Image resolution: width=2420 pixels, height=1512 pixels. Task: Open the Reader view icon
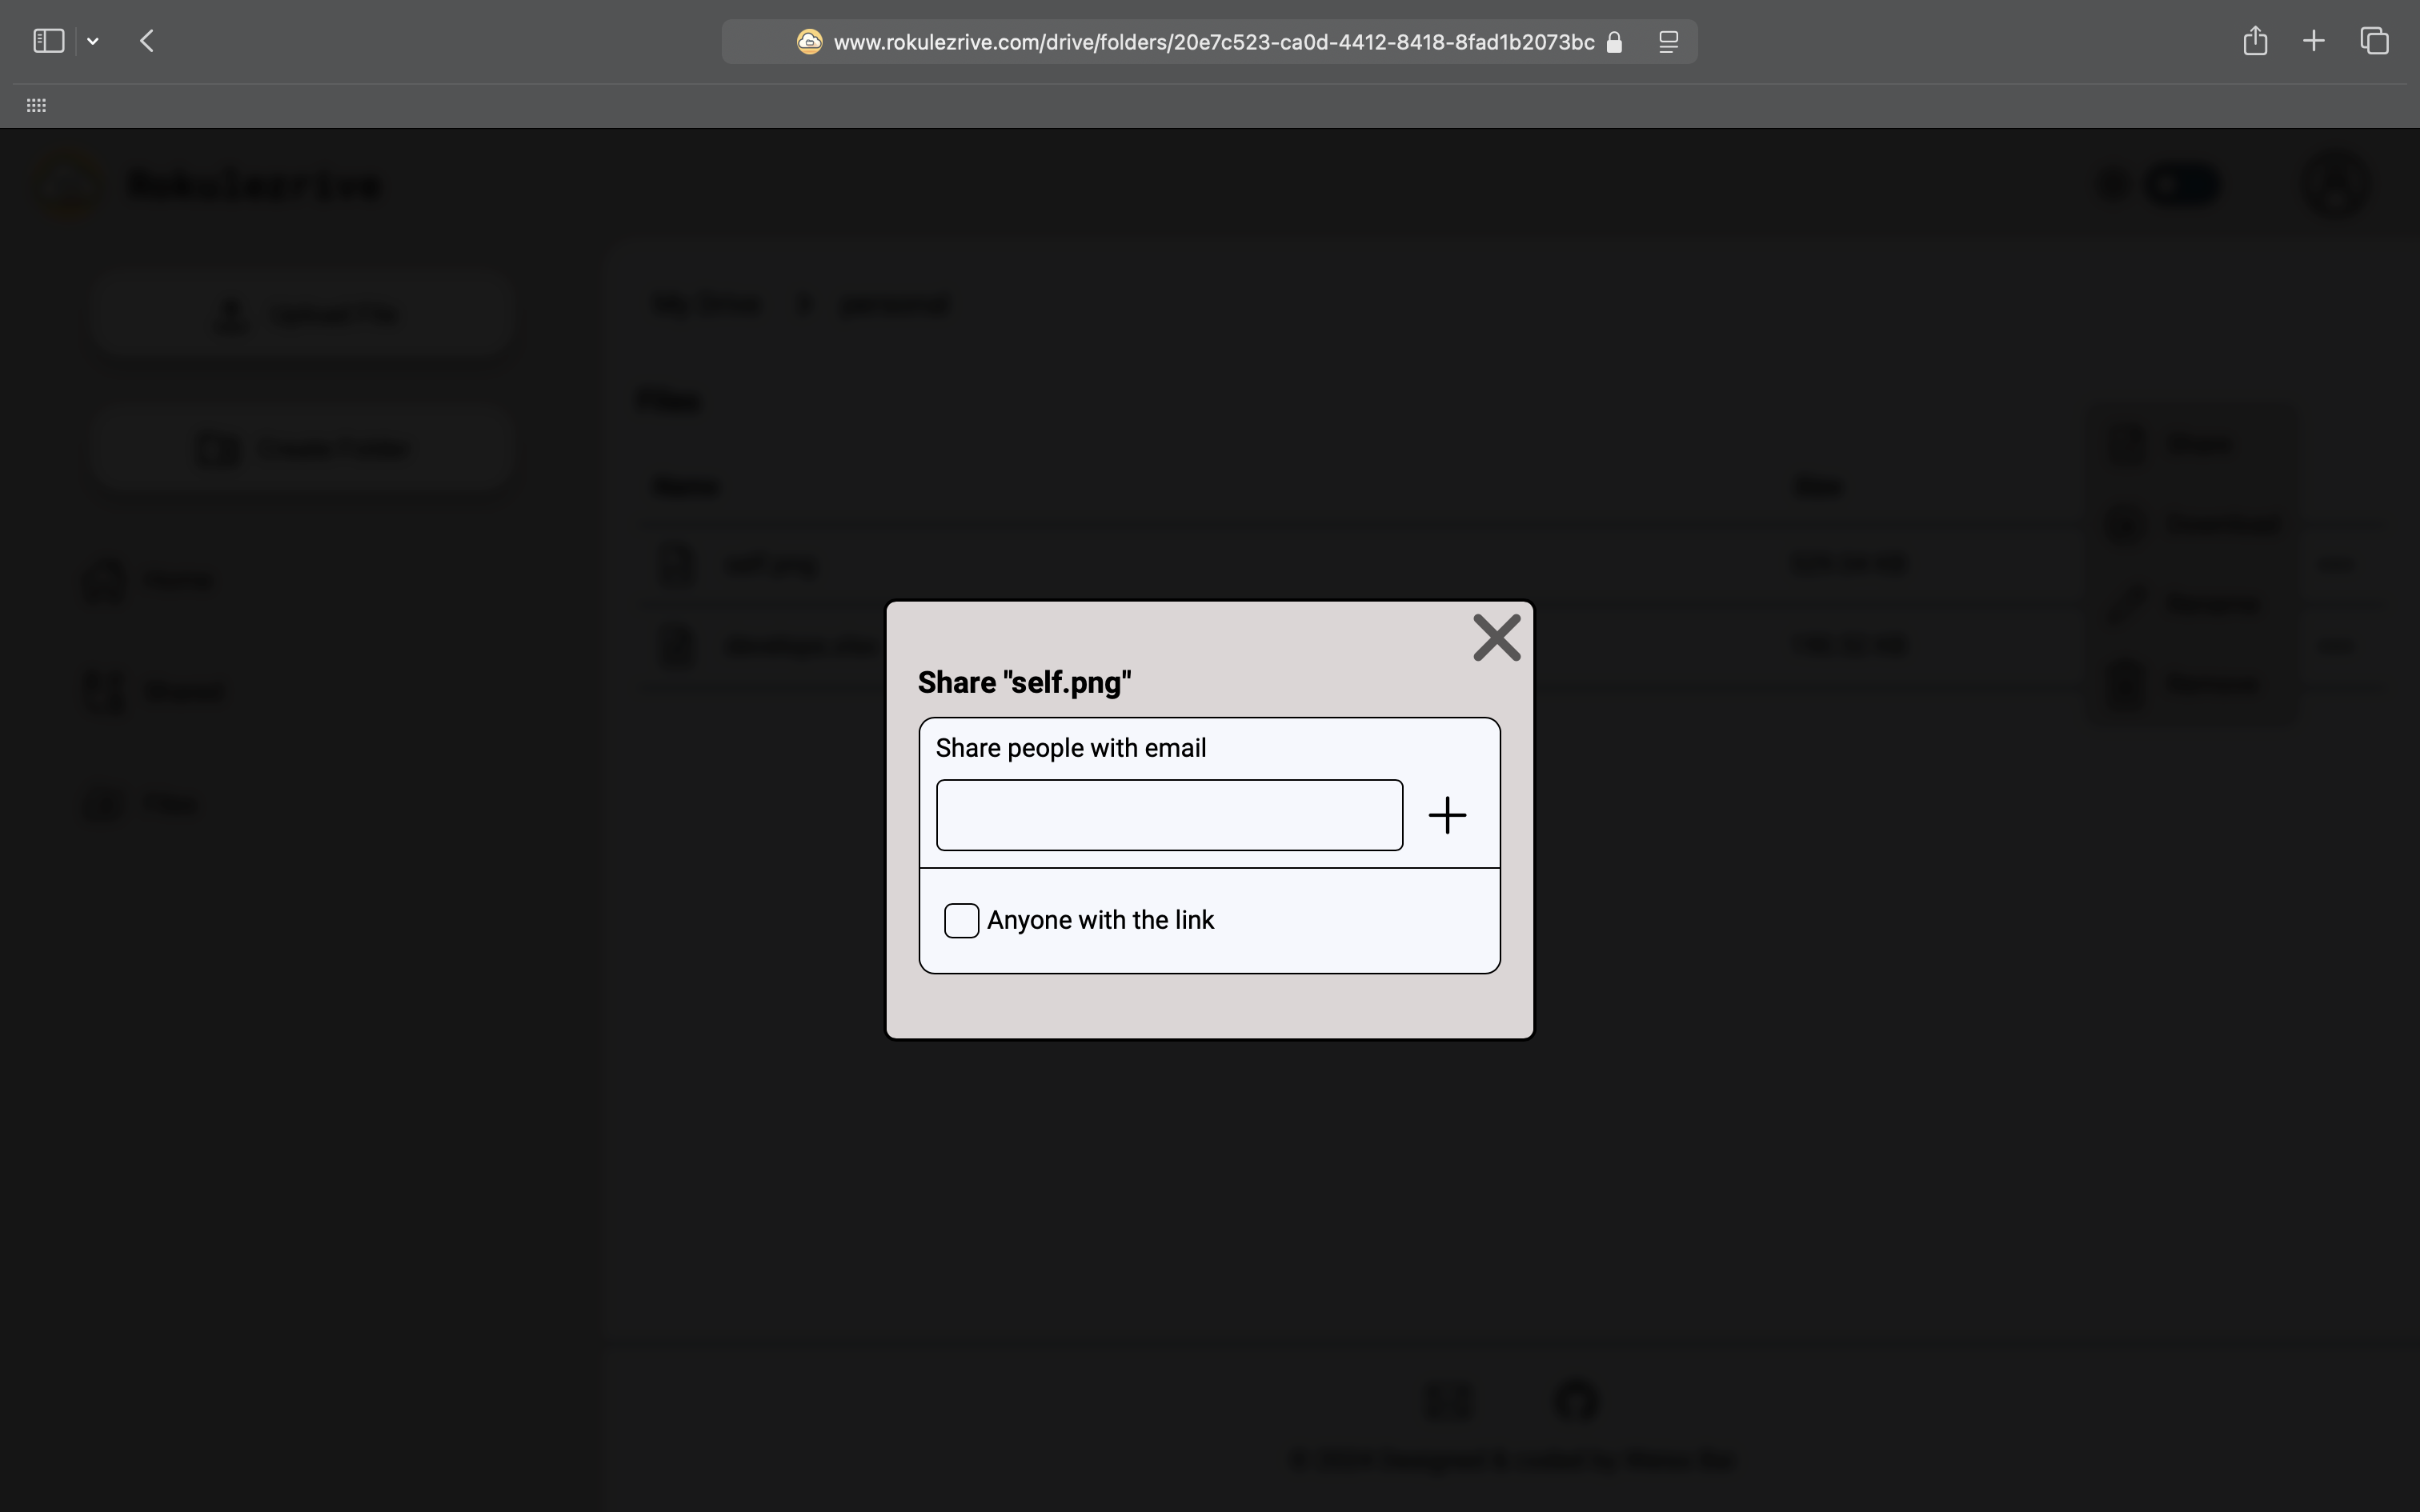click(x=1668, y=42)
